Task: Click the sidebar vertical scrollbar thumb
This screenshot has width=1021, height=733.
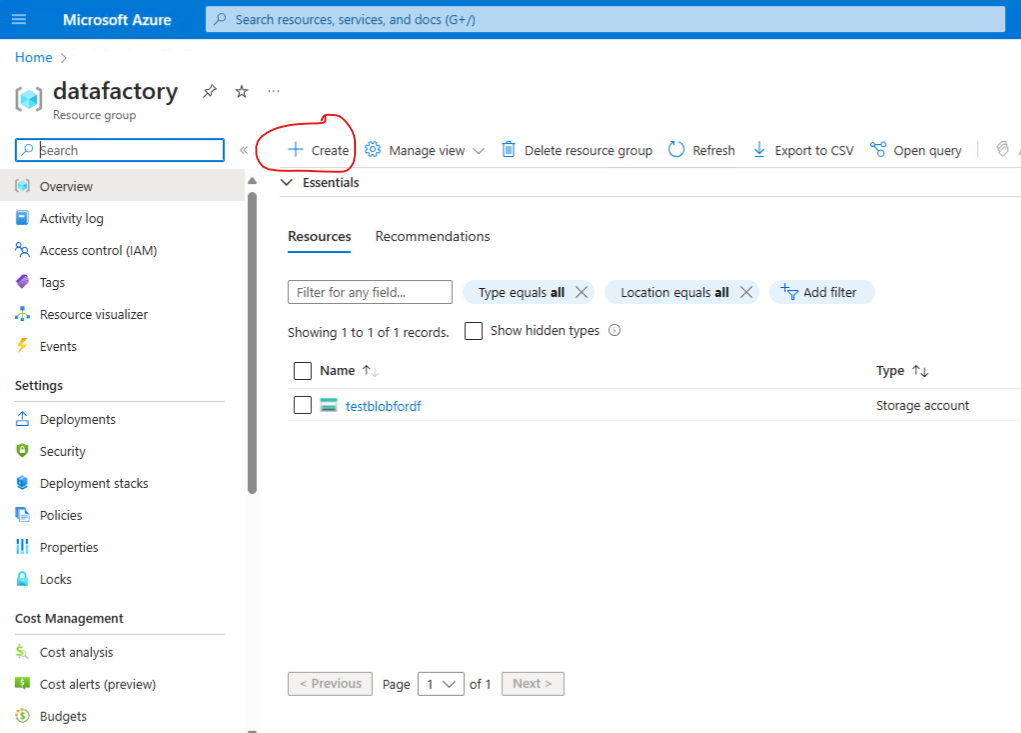Action: 252,342
